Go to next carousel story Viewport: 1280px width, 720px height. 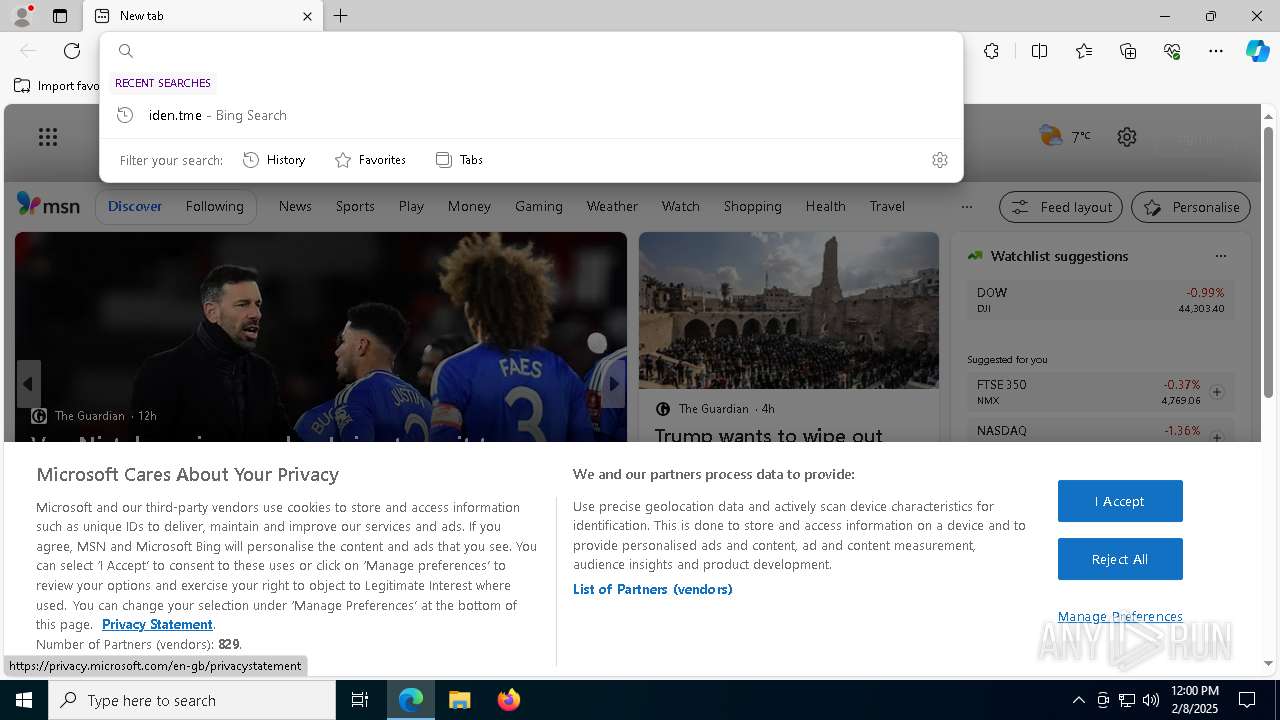pos(614,384)
